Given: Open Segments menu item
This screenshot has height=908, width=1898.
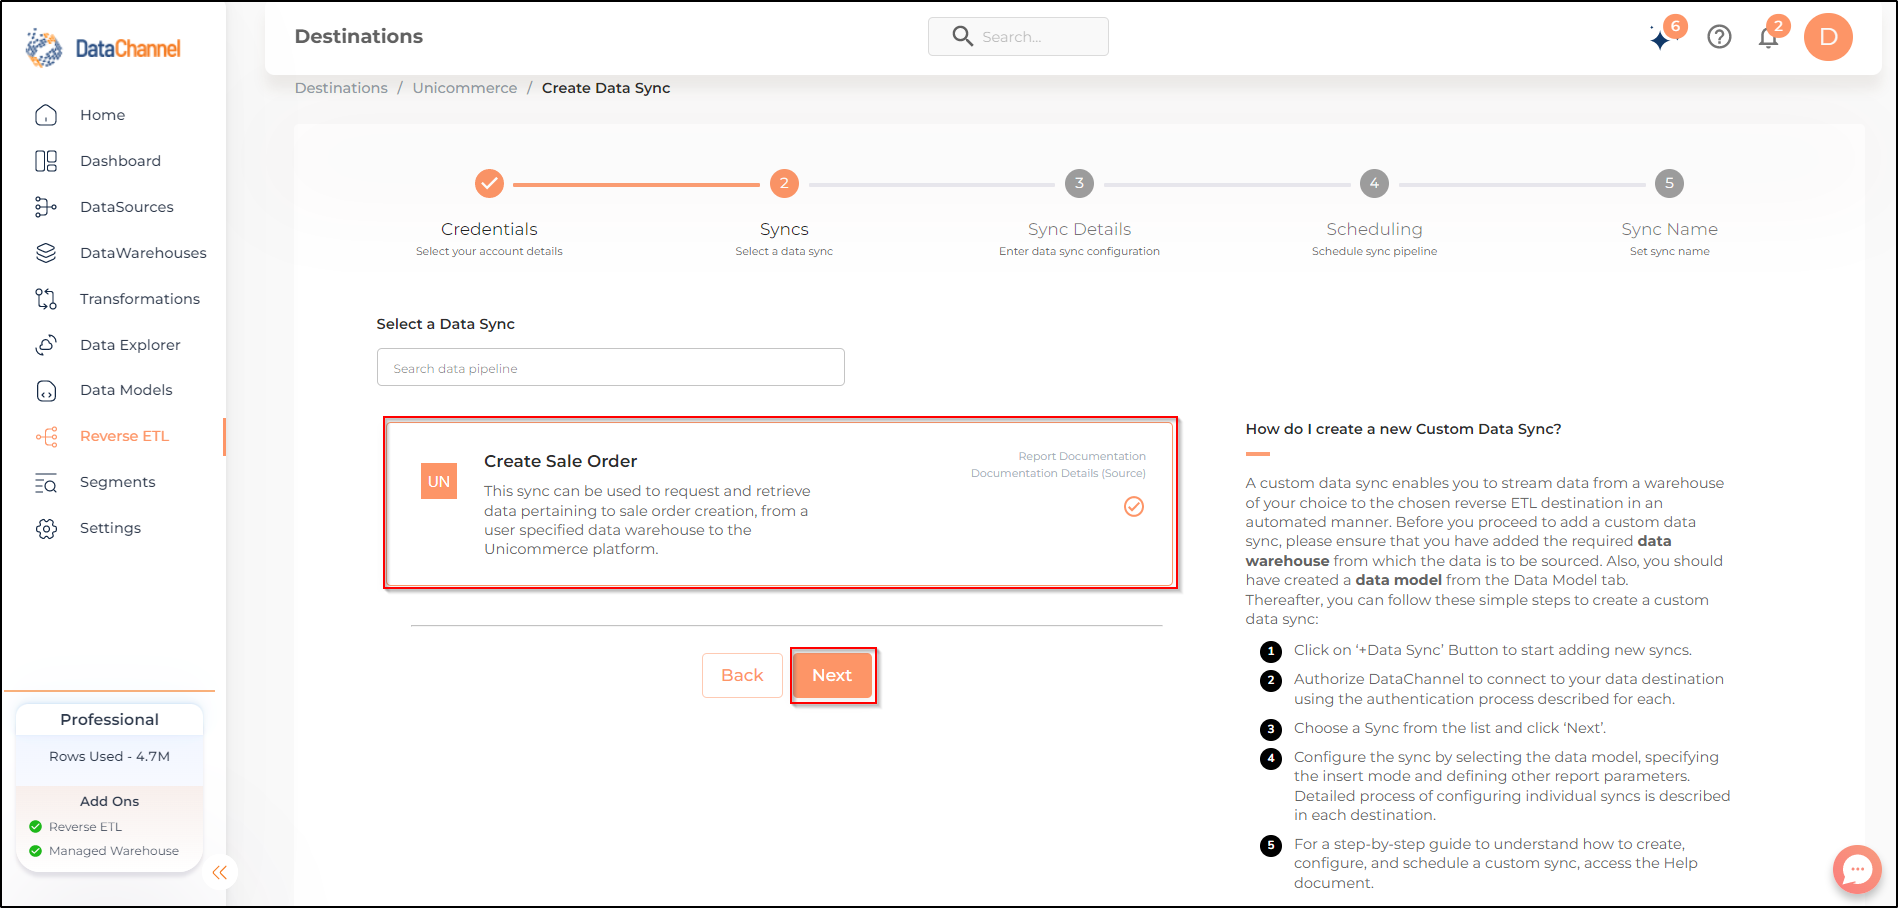Looking at the screenshot, I should [118, 482].
